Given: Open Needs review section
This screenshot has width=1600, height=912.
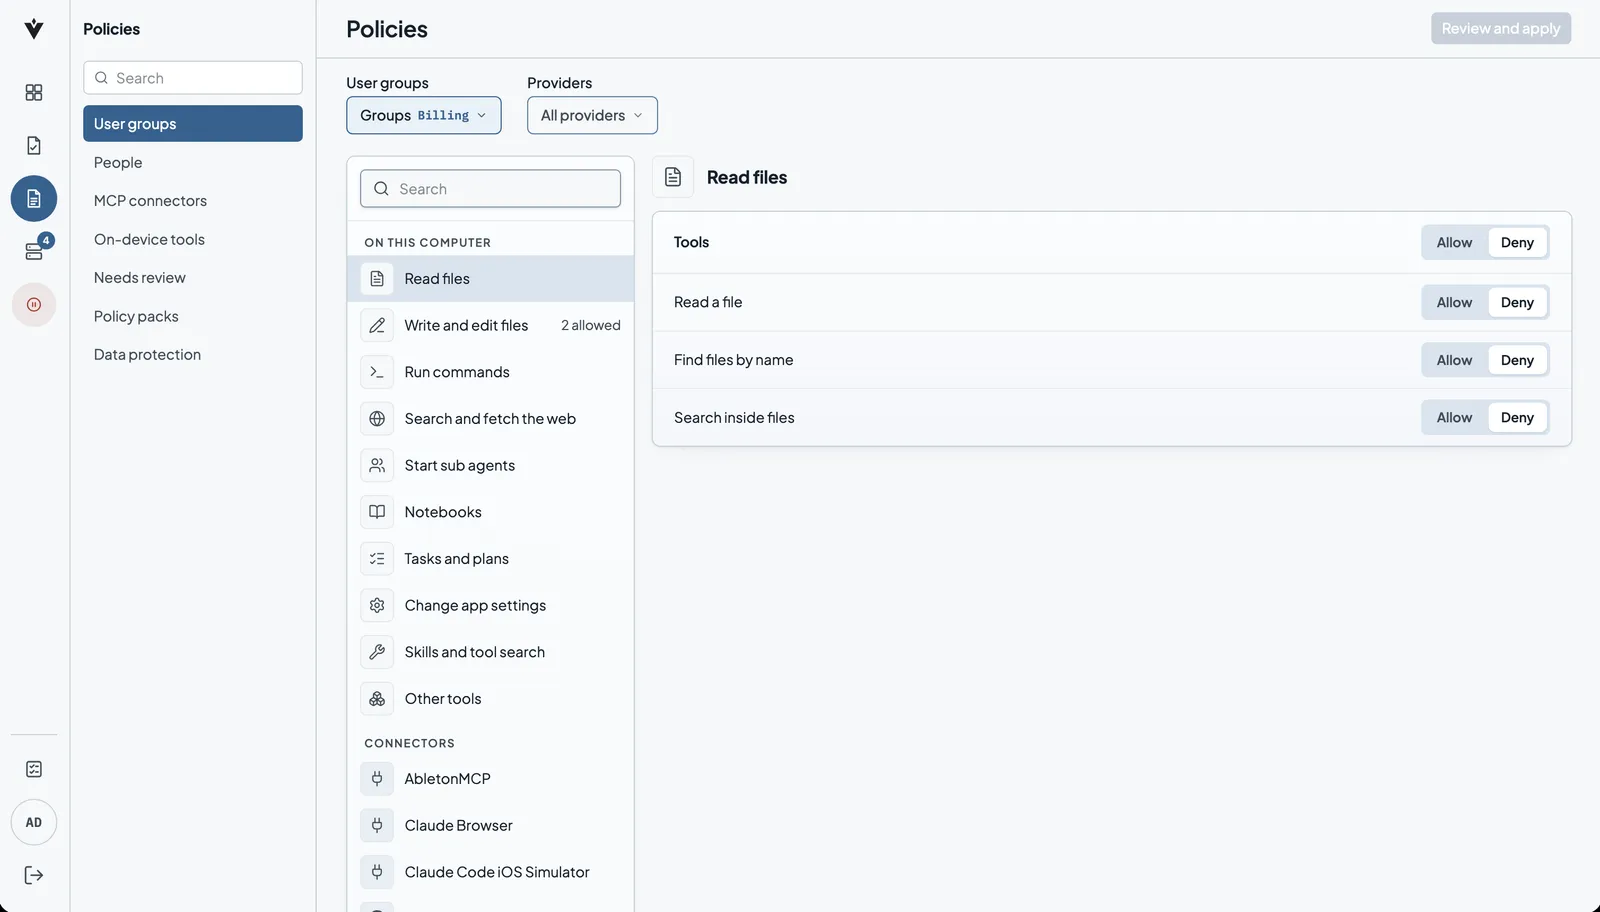Looking at the screenshot, I should pyautogui.click(x=193, y=278).
